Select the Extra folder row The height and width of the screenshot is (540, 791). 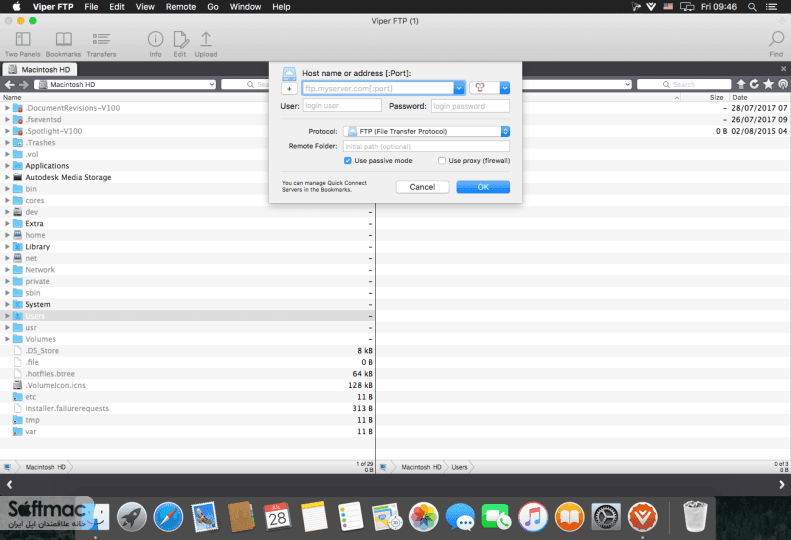(x=187, y=224)
